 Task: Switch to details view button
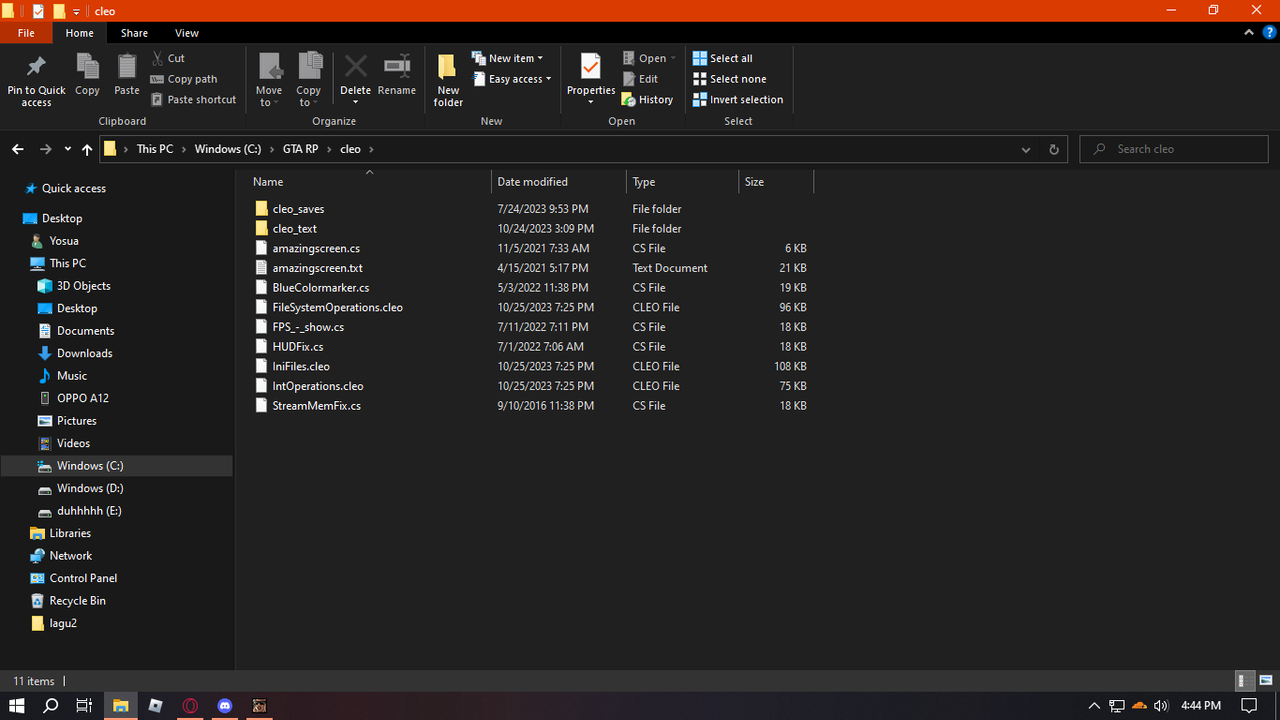[1245, 681]
